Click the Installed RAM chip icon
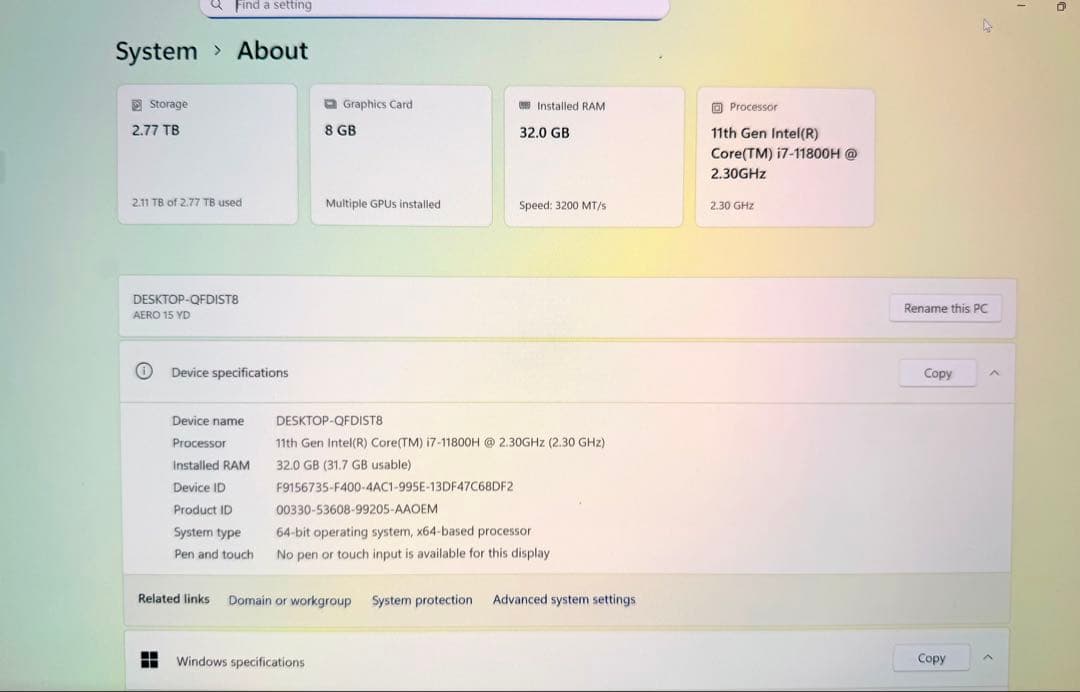The image size is (1080, 692). tap(525, 106)
